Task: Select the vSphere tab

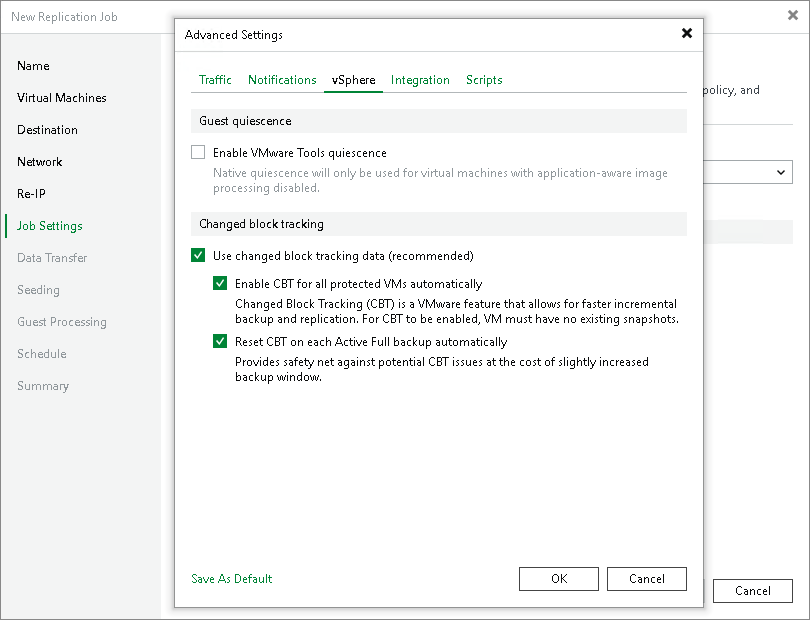Action: click(353, 80)
